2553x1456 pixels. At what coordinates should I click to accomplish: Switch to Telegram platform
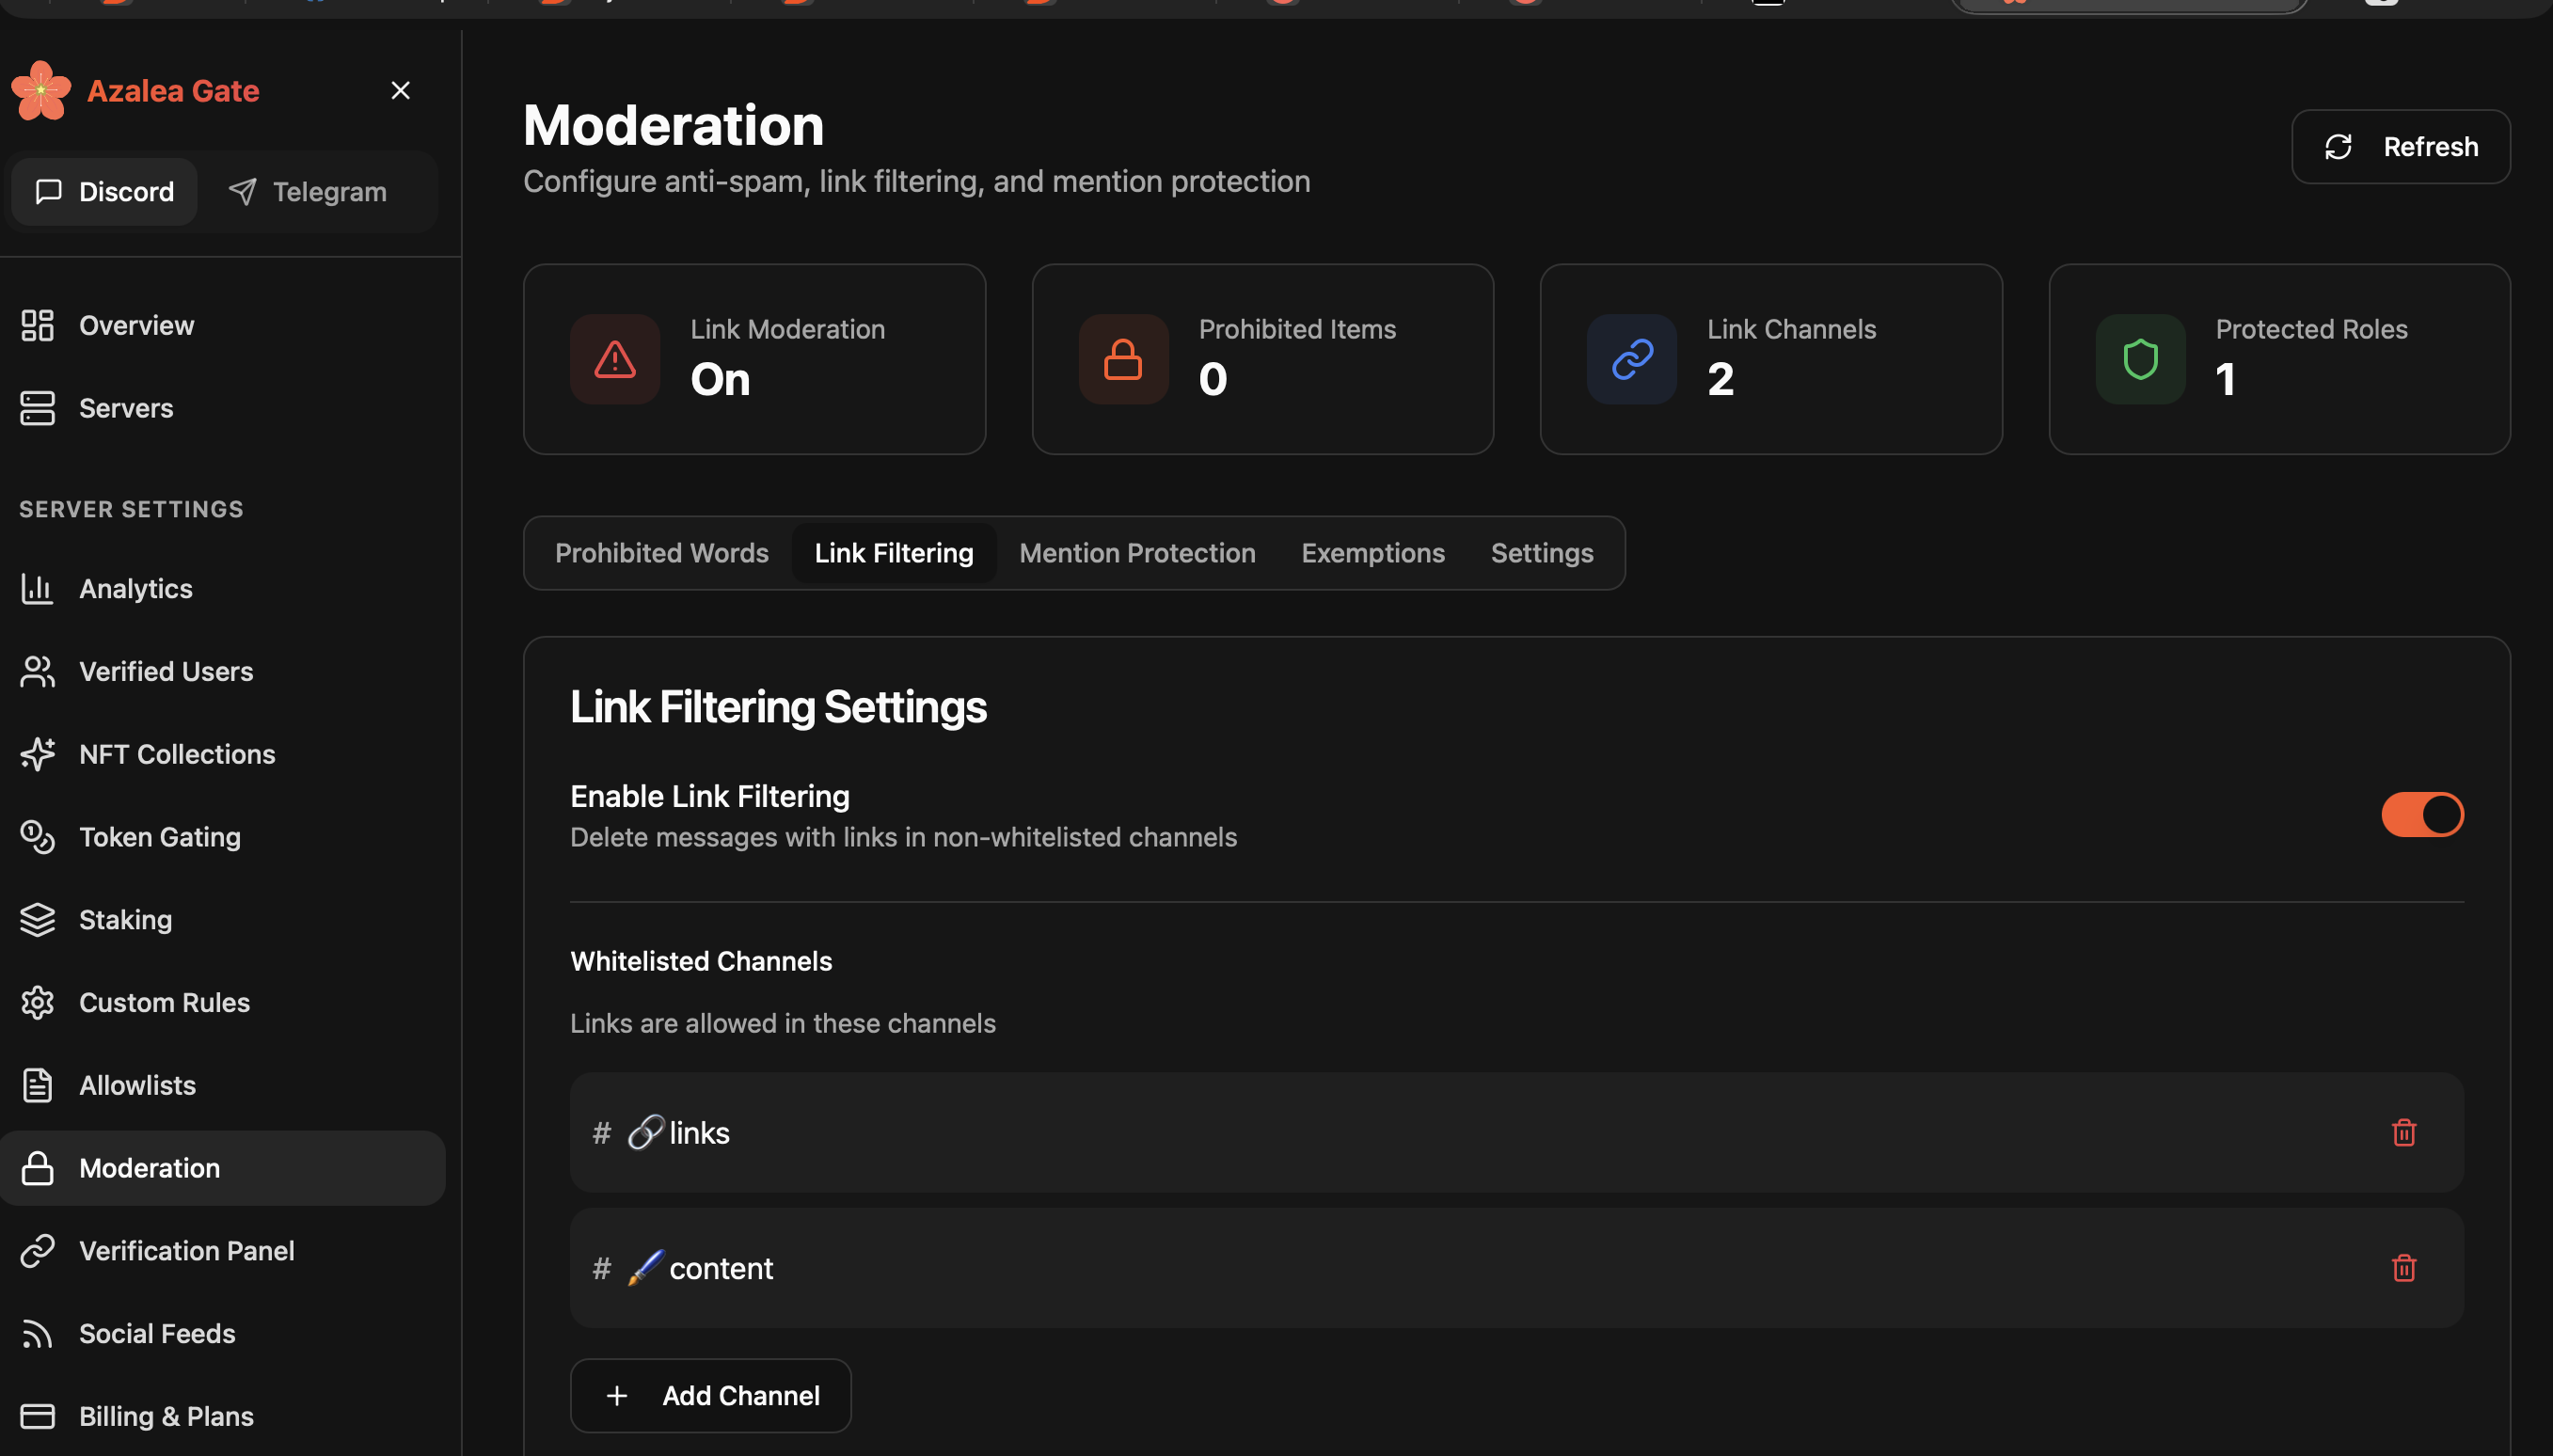pos(308,192)
